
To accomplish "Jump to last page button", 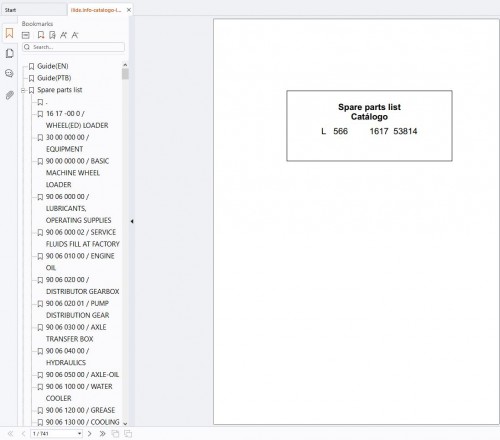I will click(x=102, y=434).
